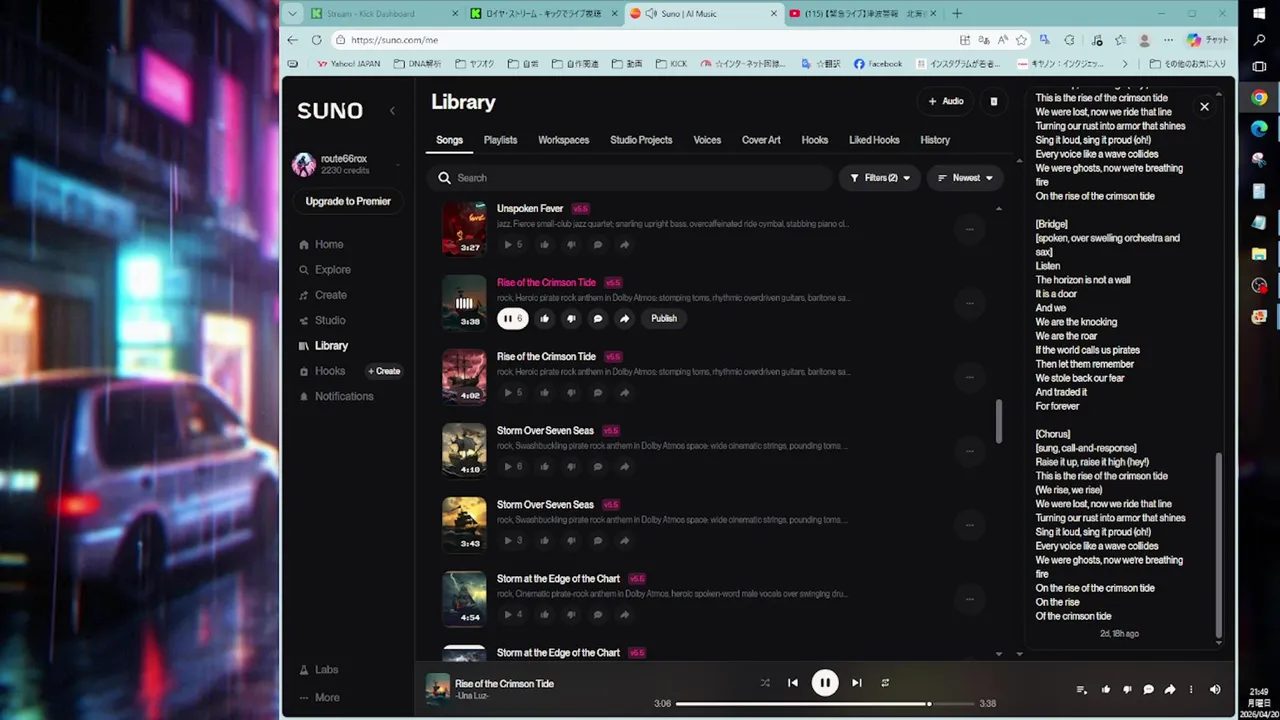
Task: Open the Filters (2) dropdown
Action: (880, 178)
